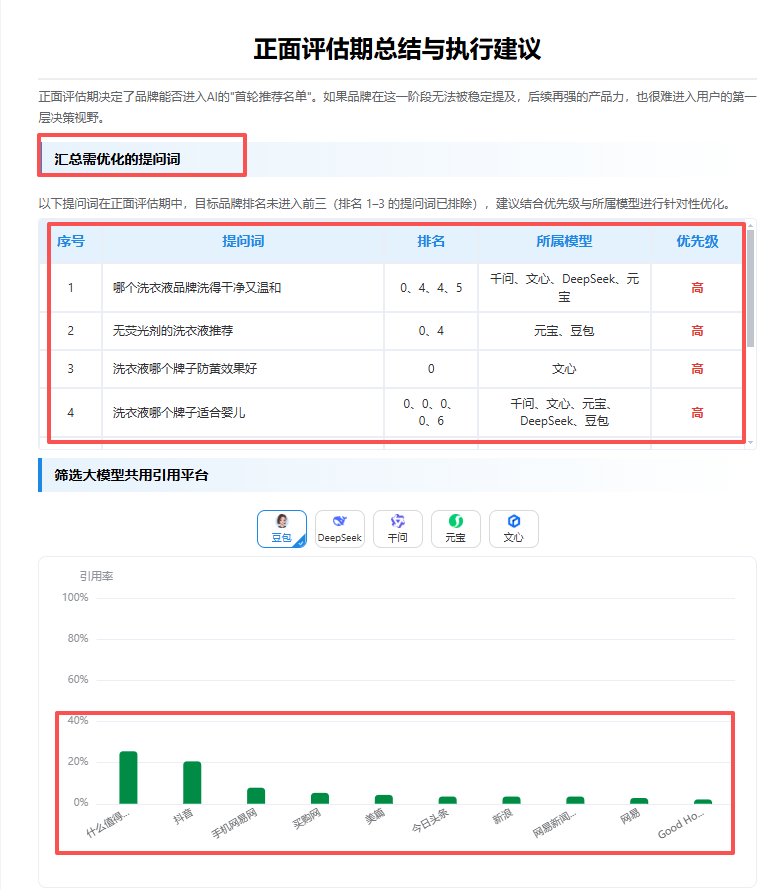Select row 无荧光剂的洗衣液推荐

tap(391, 331)
